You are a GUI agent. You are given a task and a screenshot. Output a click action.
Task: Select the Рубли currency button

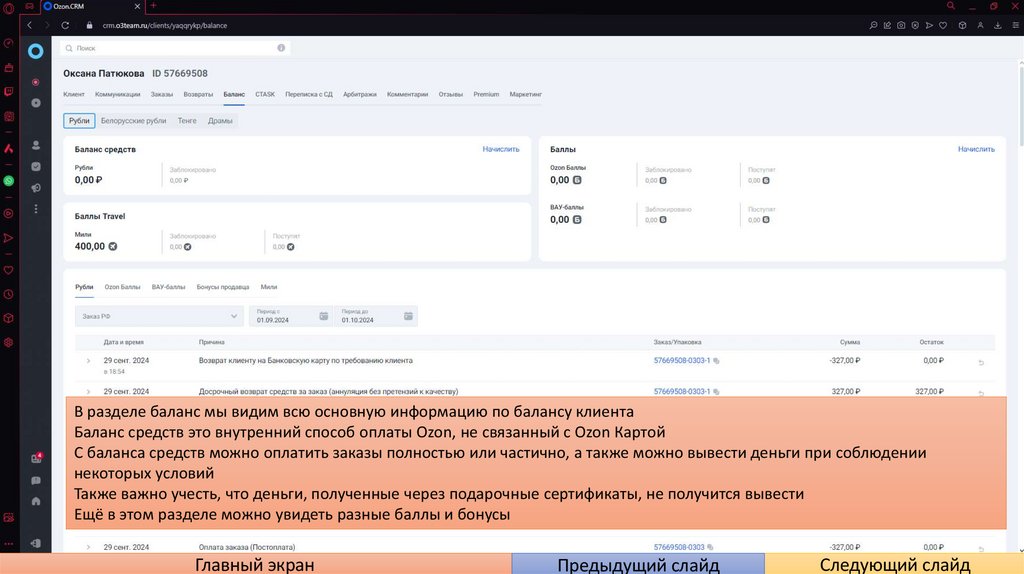click(x=79, y=121)
